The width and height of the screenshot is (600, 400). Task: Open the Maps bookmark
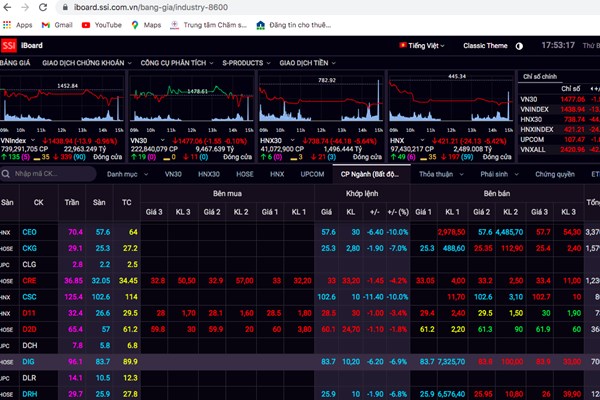click(x=146, y=23)
